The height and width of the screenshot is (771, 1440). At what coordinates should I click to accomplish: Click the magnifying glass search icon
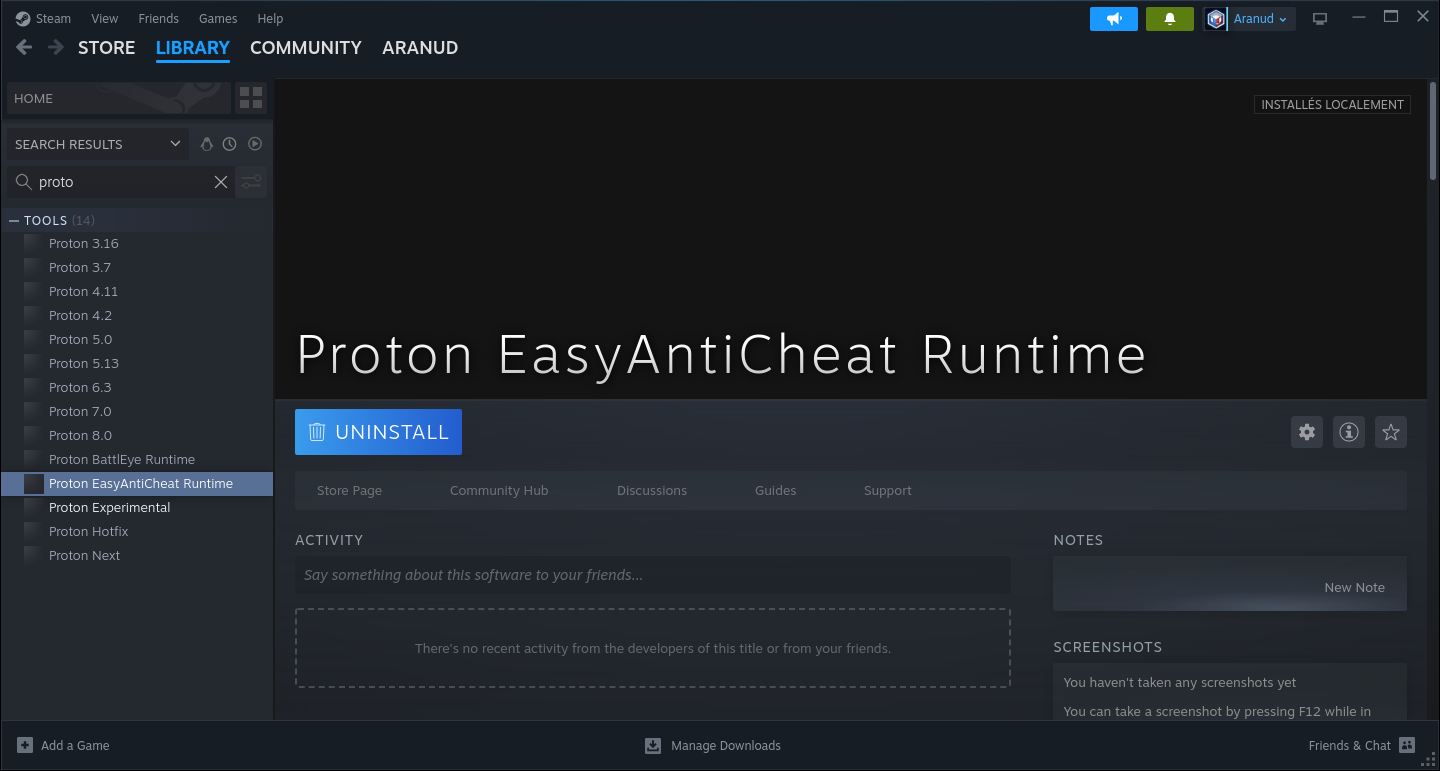[23, 182]
